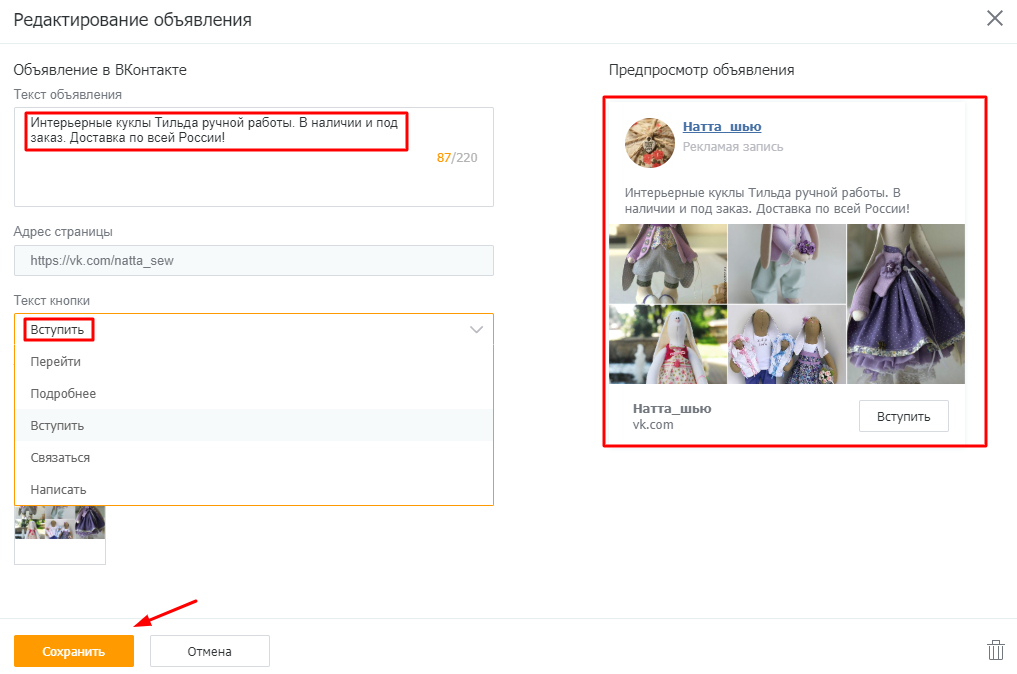Open bottom-left preview photo of white bunny
This screenshot has width=1017, height=674.
(x=668, y=344)
